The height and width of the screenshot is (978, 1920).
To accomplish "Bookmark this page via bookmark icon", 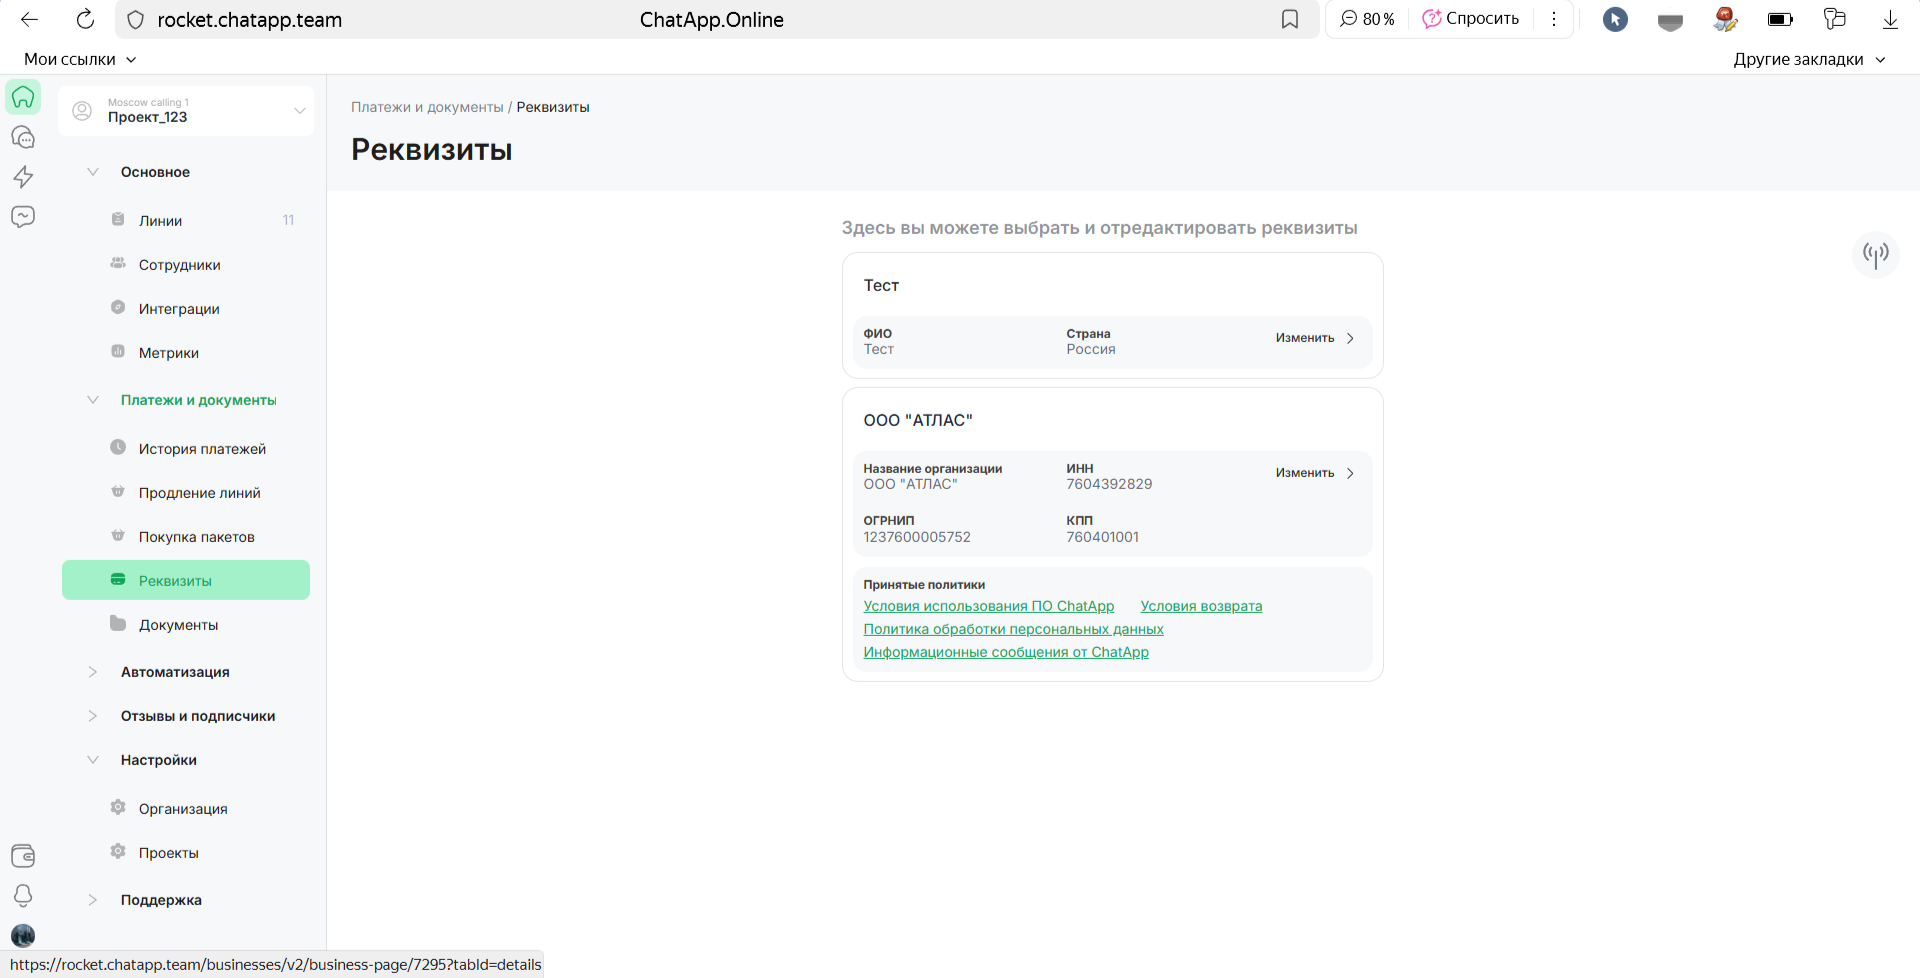I will 1290,20.
